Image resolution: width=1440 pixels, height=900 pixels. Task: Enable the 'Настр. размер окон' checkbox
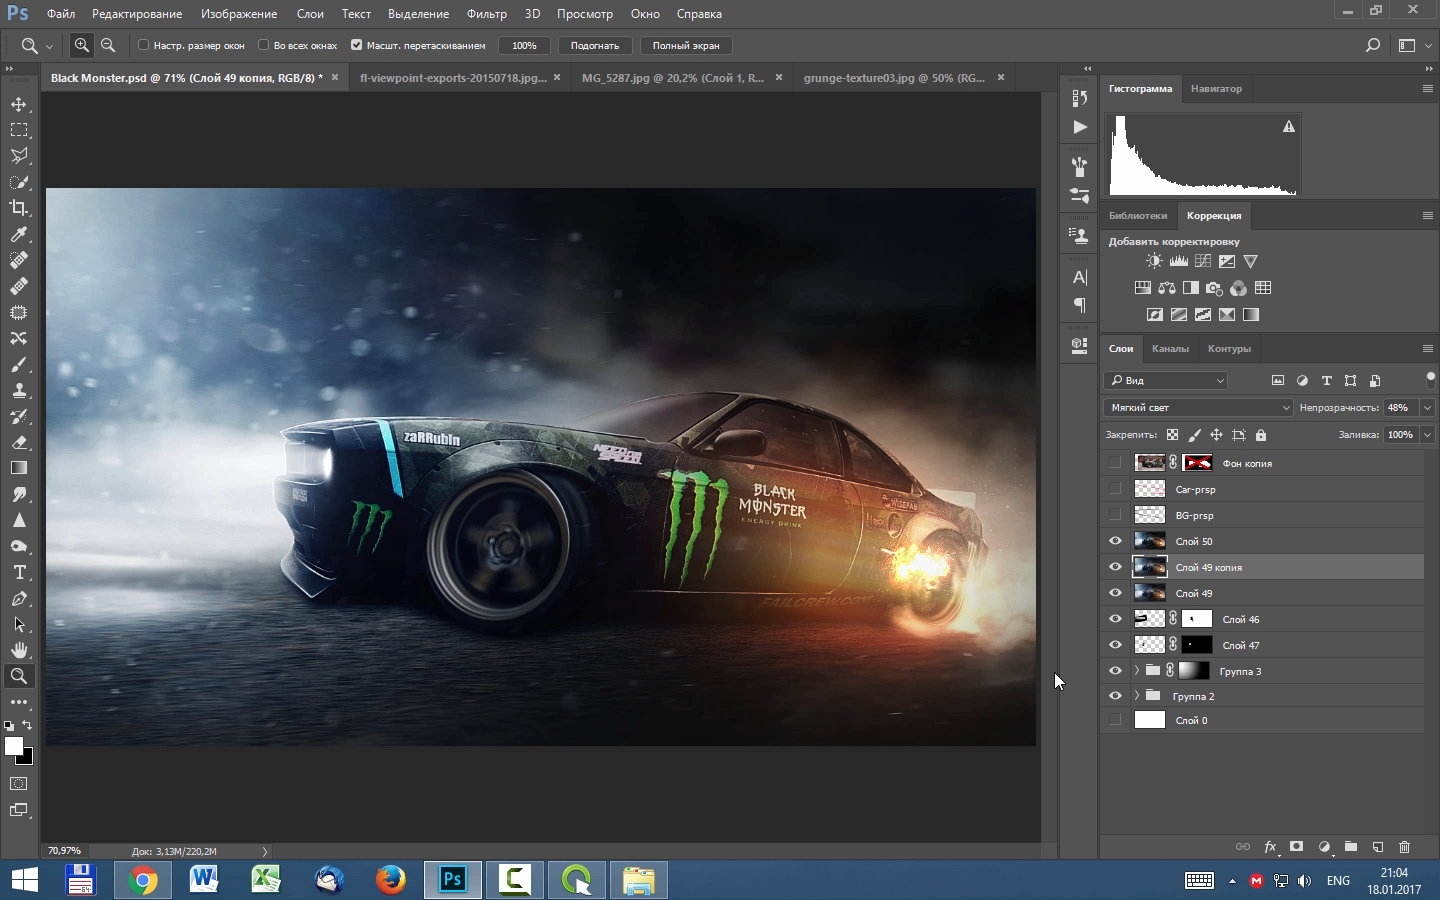tap(143, 45)
